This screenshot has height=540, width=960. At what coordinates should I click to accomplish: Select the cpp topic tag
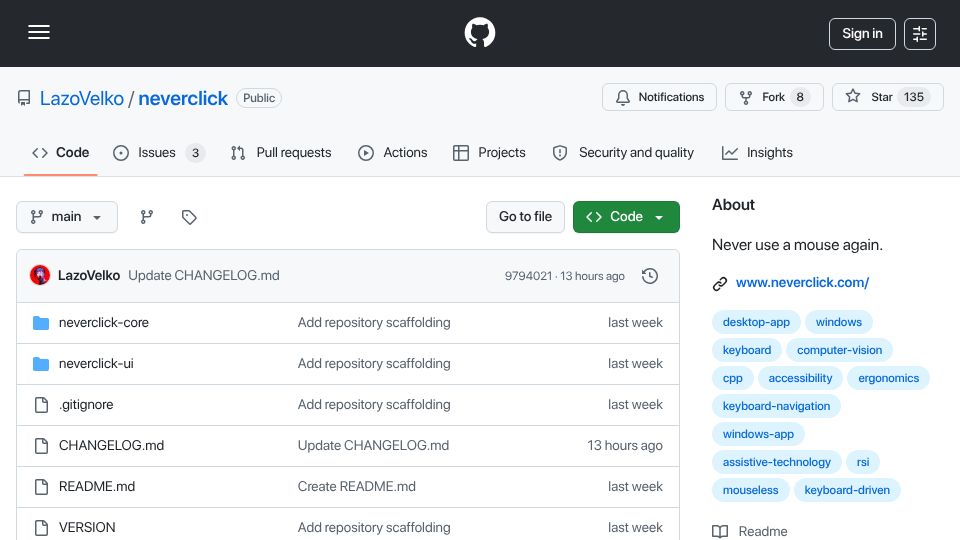pos(732,378)
